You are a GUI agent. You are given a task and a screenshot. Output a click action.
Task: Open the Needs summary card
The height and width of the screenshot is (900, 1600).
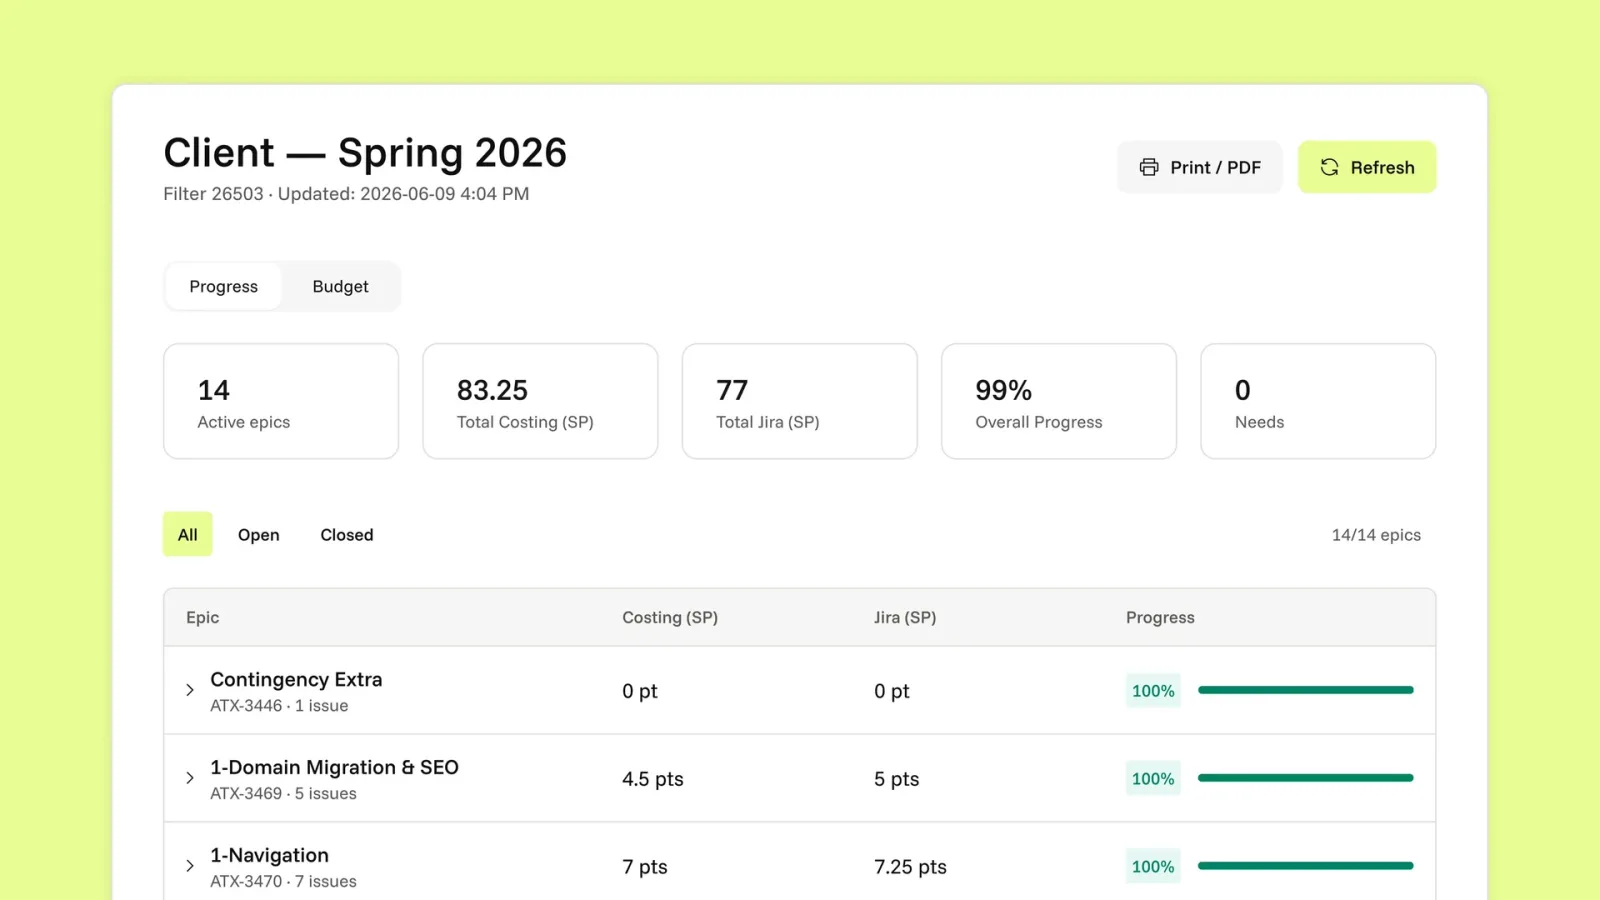(x=1318, y=401)
